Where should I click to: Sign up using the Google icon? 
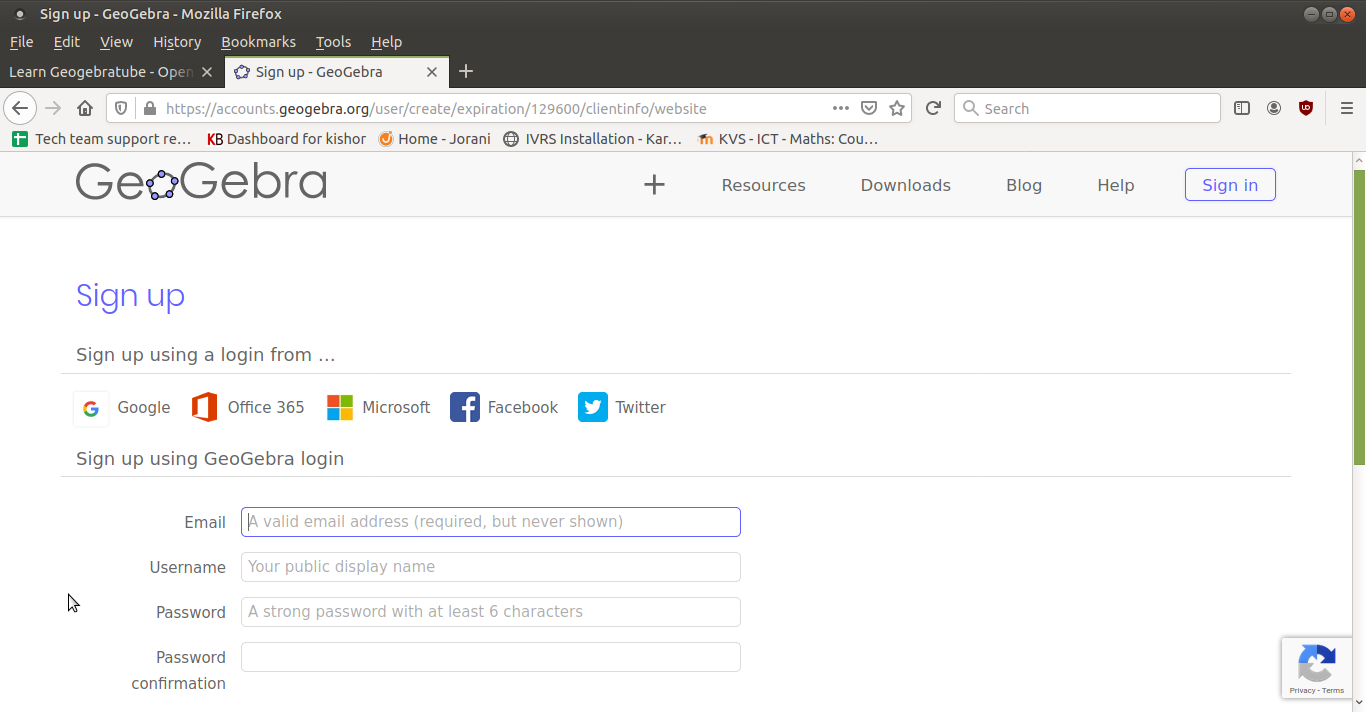[91, 408]
